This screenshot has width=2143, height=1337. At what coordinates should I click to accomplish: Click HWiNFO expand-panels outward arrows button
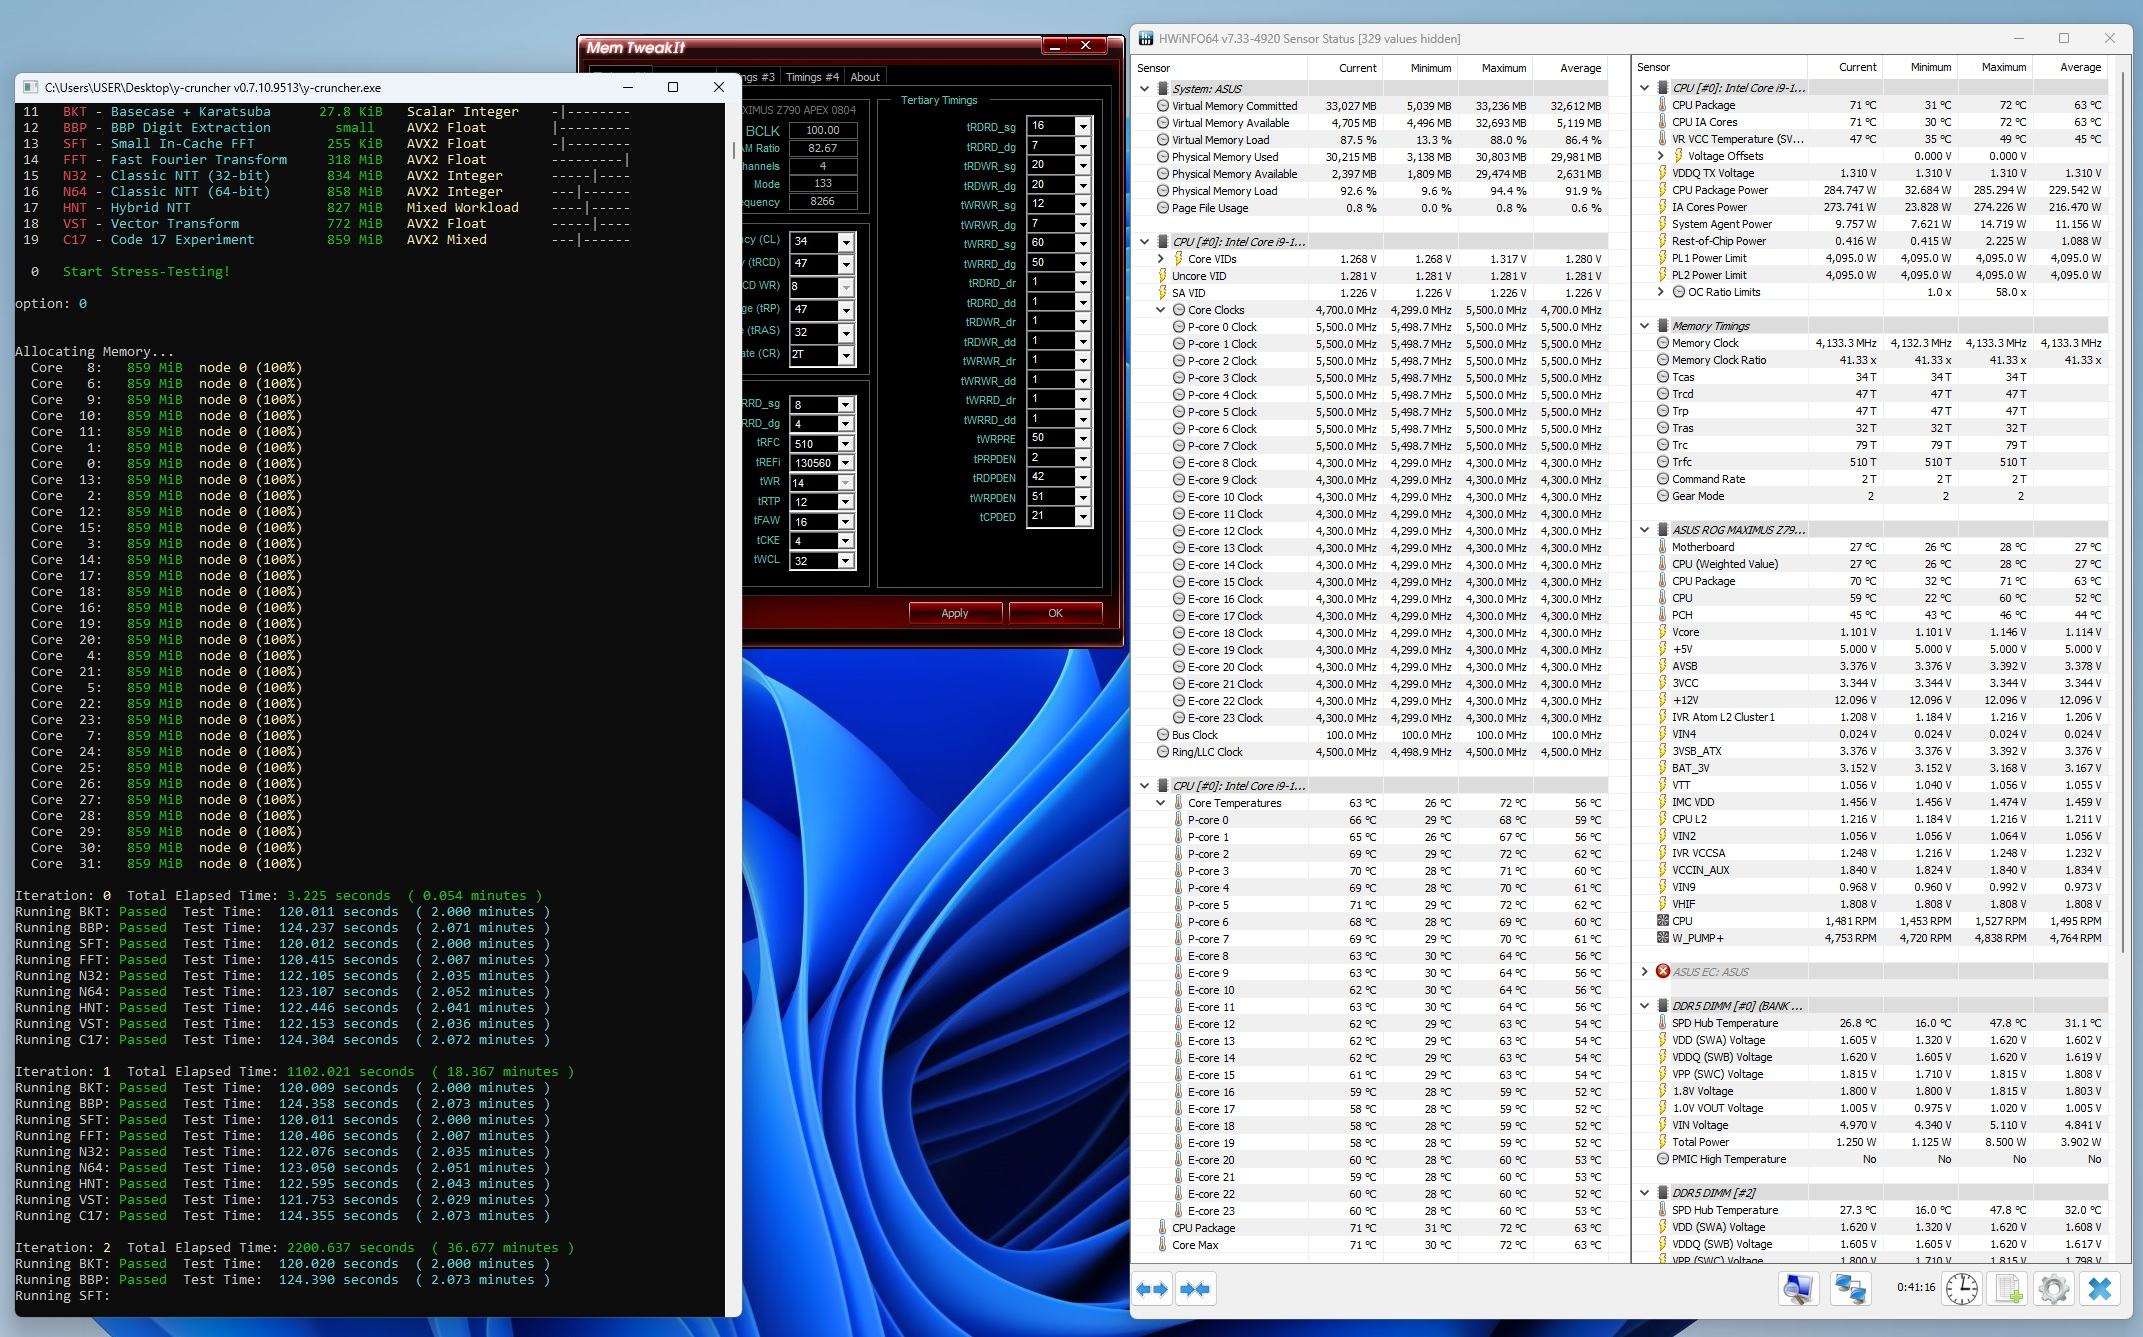pos(1153,1289)
